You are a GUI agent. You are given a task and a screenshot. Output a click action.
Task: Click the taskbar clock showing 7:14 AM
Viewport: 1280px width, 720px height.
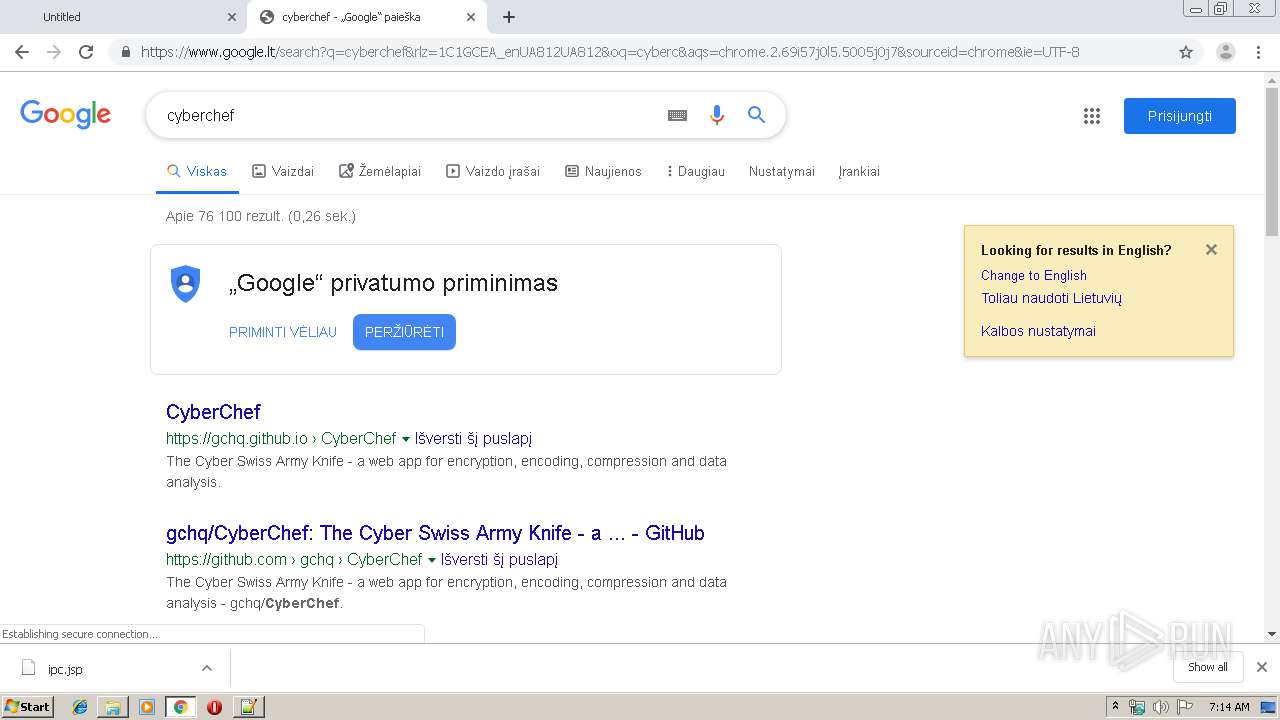(x=1229, y=707)
